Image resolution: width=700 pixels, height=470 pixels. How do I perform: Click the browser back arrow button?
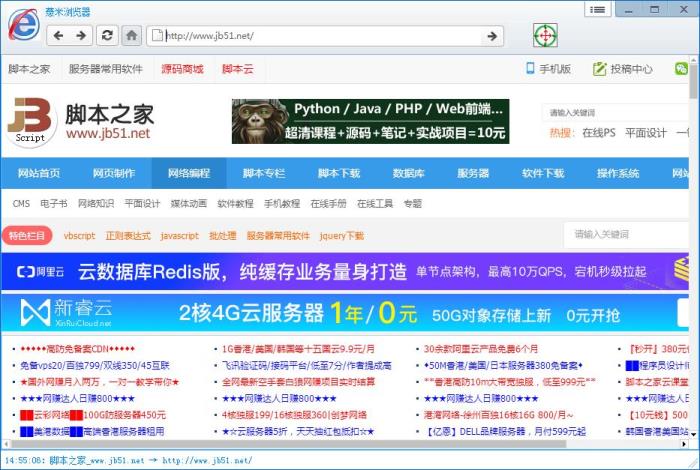click(58, 36)
